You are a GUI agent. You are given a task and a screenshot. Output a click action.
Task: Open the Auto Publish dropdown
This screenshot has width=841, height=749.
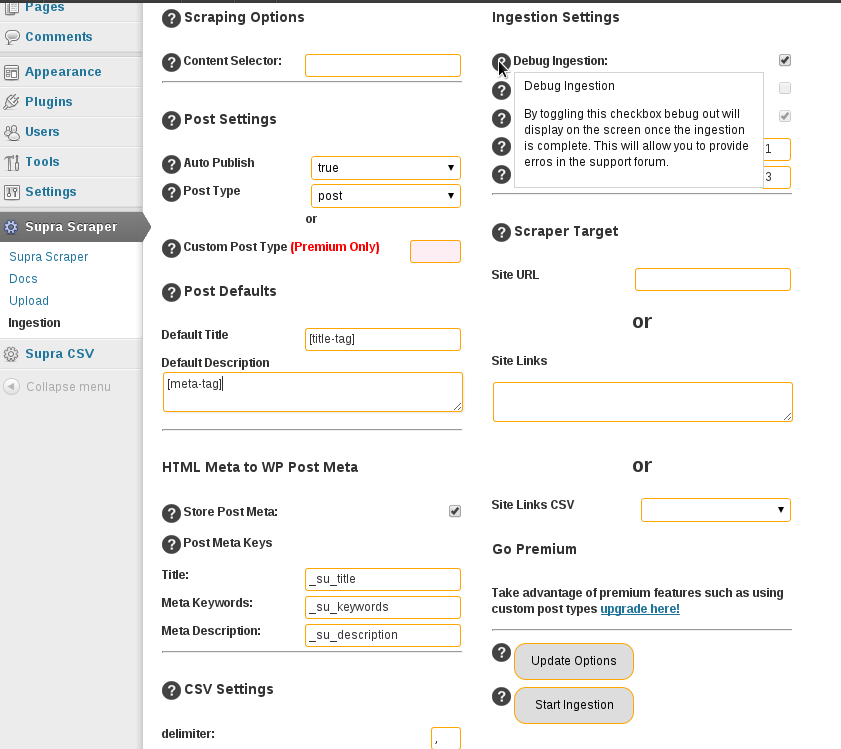click(386, 168)
